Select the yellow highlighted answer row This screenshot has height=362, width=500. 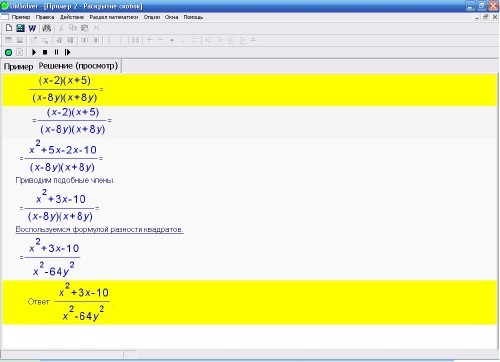pos(249,302)
